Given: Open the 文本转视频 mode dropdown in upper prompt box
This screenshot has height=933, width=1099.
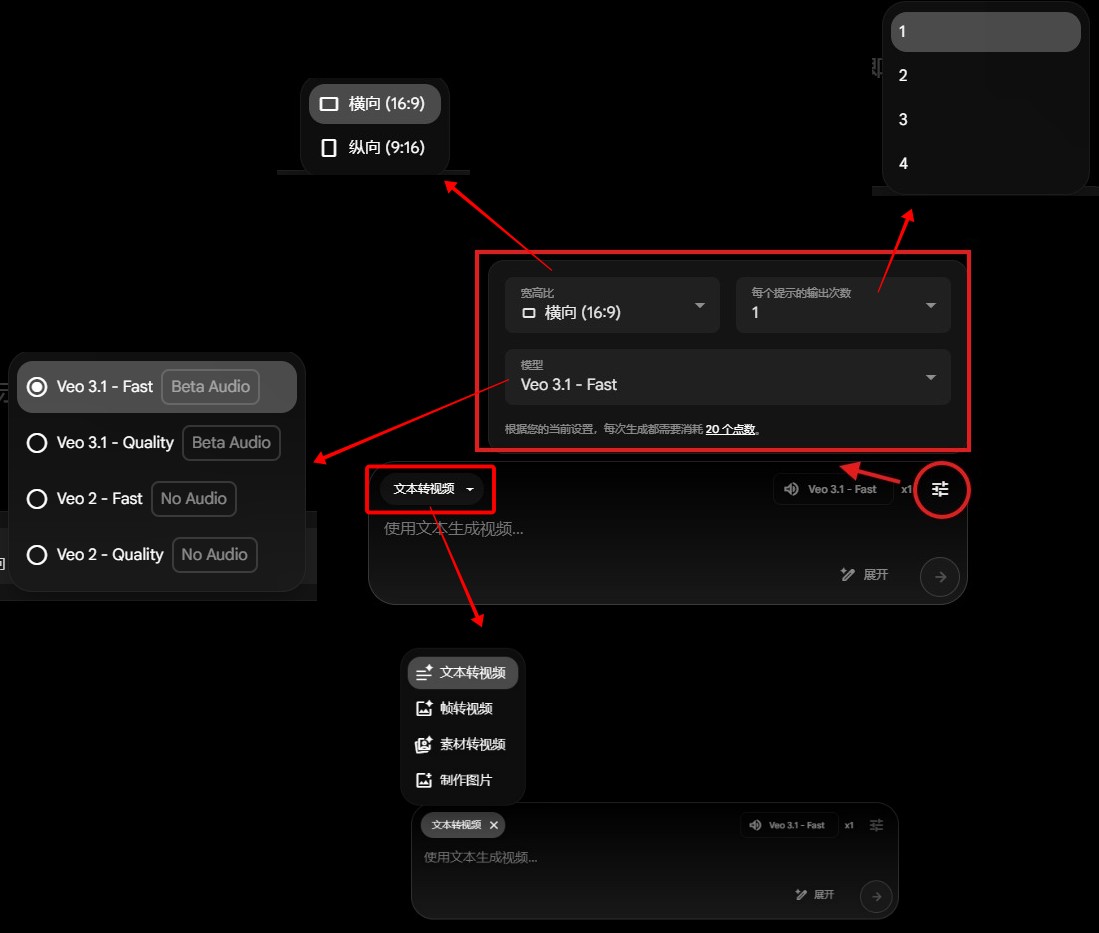Looking at the screenshot, I should pos(432,489).
